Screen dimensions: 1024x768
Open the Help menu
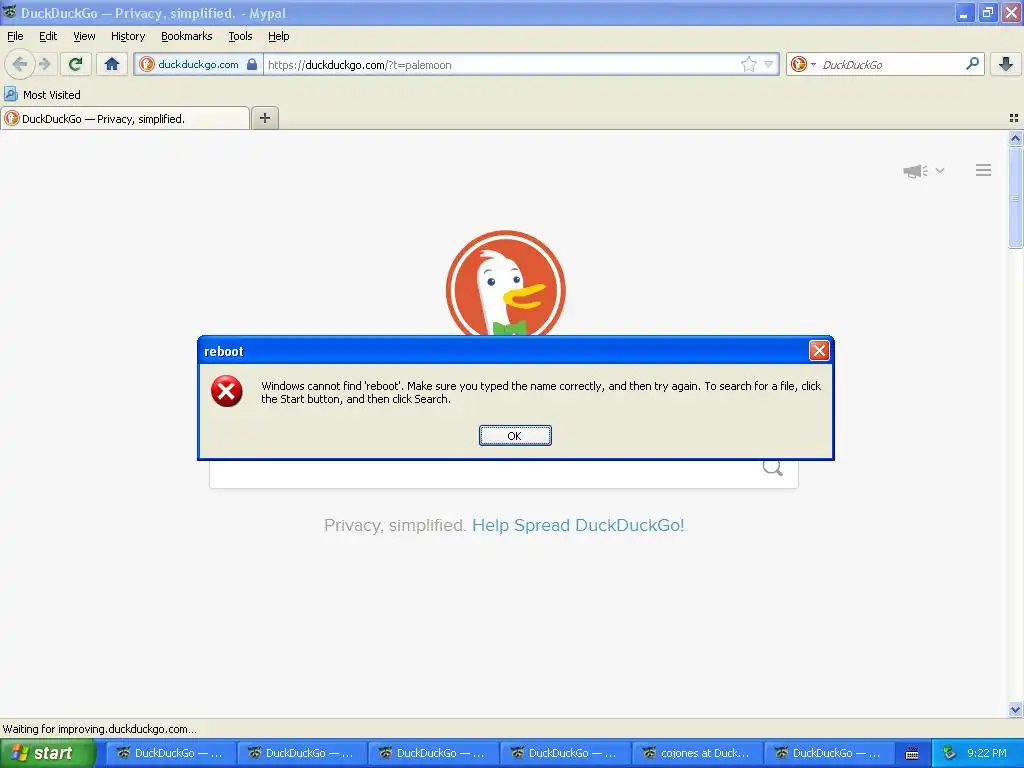[278, 36]
